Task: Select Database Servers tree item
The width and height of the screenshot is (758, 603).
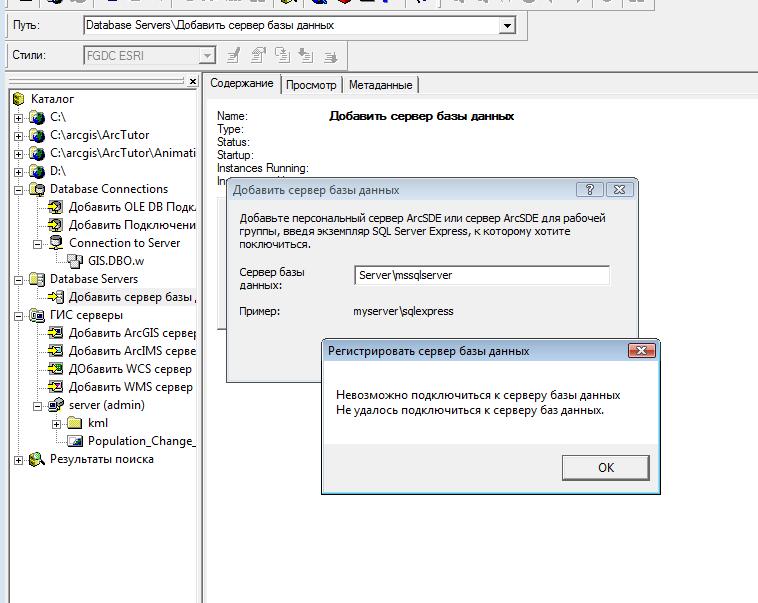Action: click(x=94, y=279)
